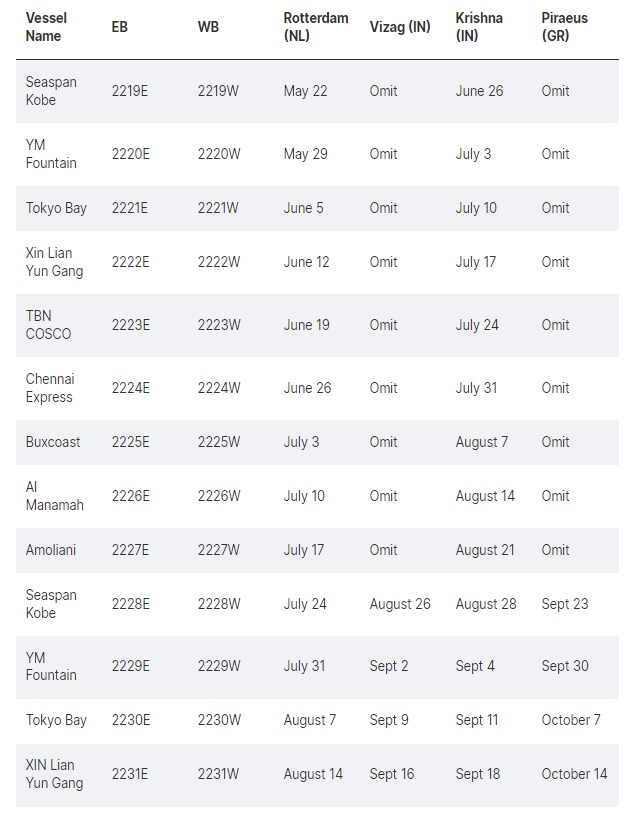Click the Vizag (IN) column header
635x815 pixels.
pos(400,27)
